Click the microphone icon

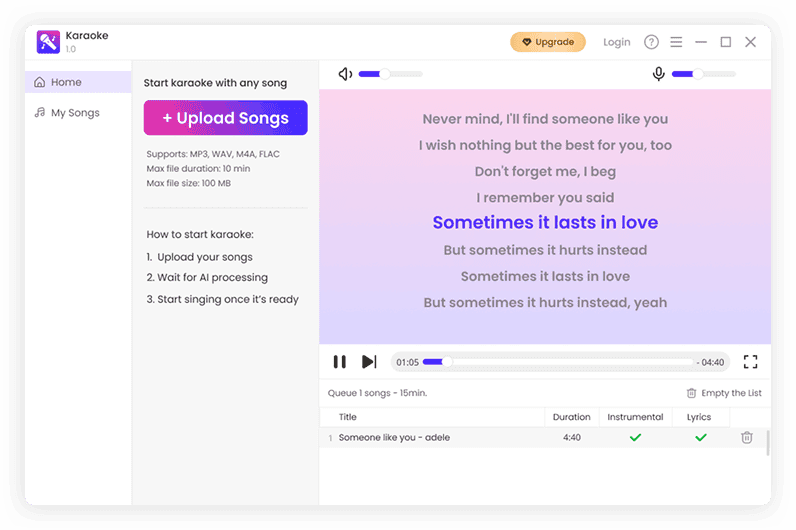(x=658, y=74)
